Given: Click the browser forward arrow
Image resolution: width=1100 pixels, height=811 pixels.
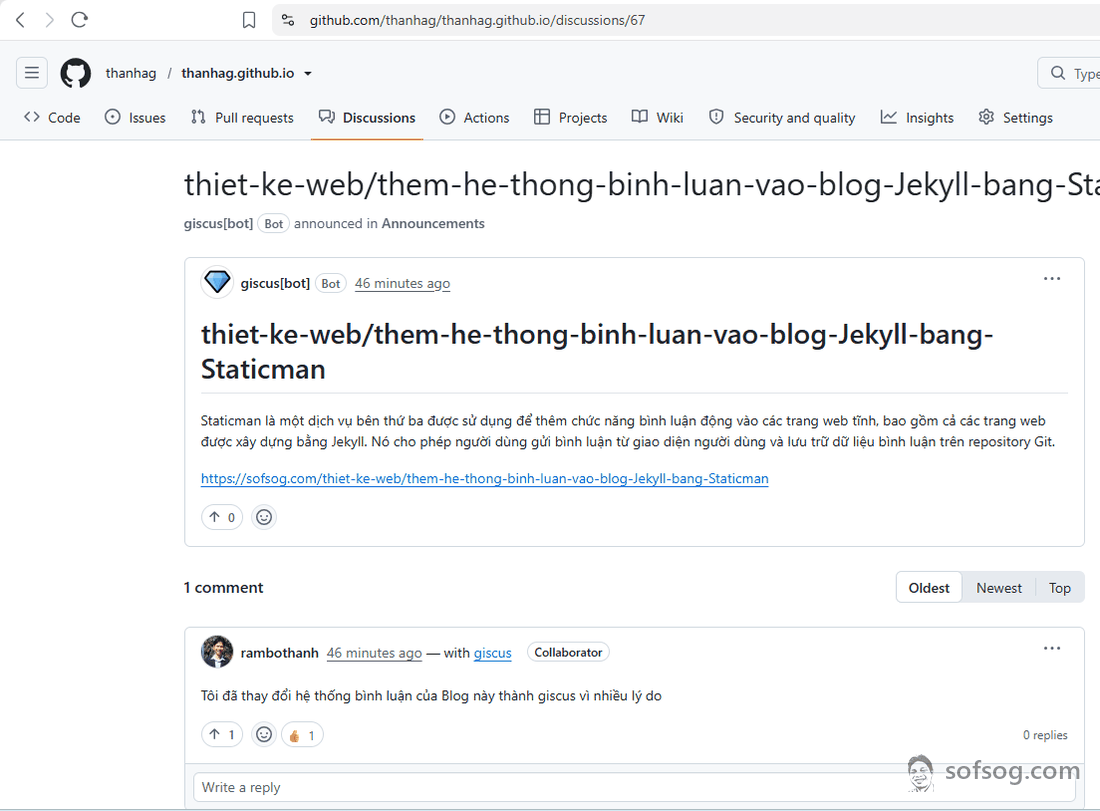Looking at the screenshot, I should 49,20.
